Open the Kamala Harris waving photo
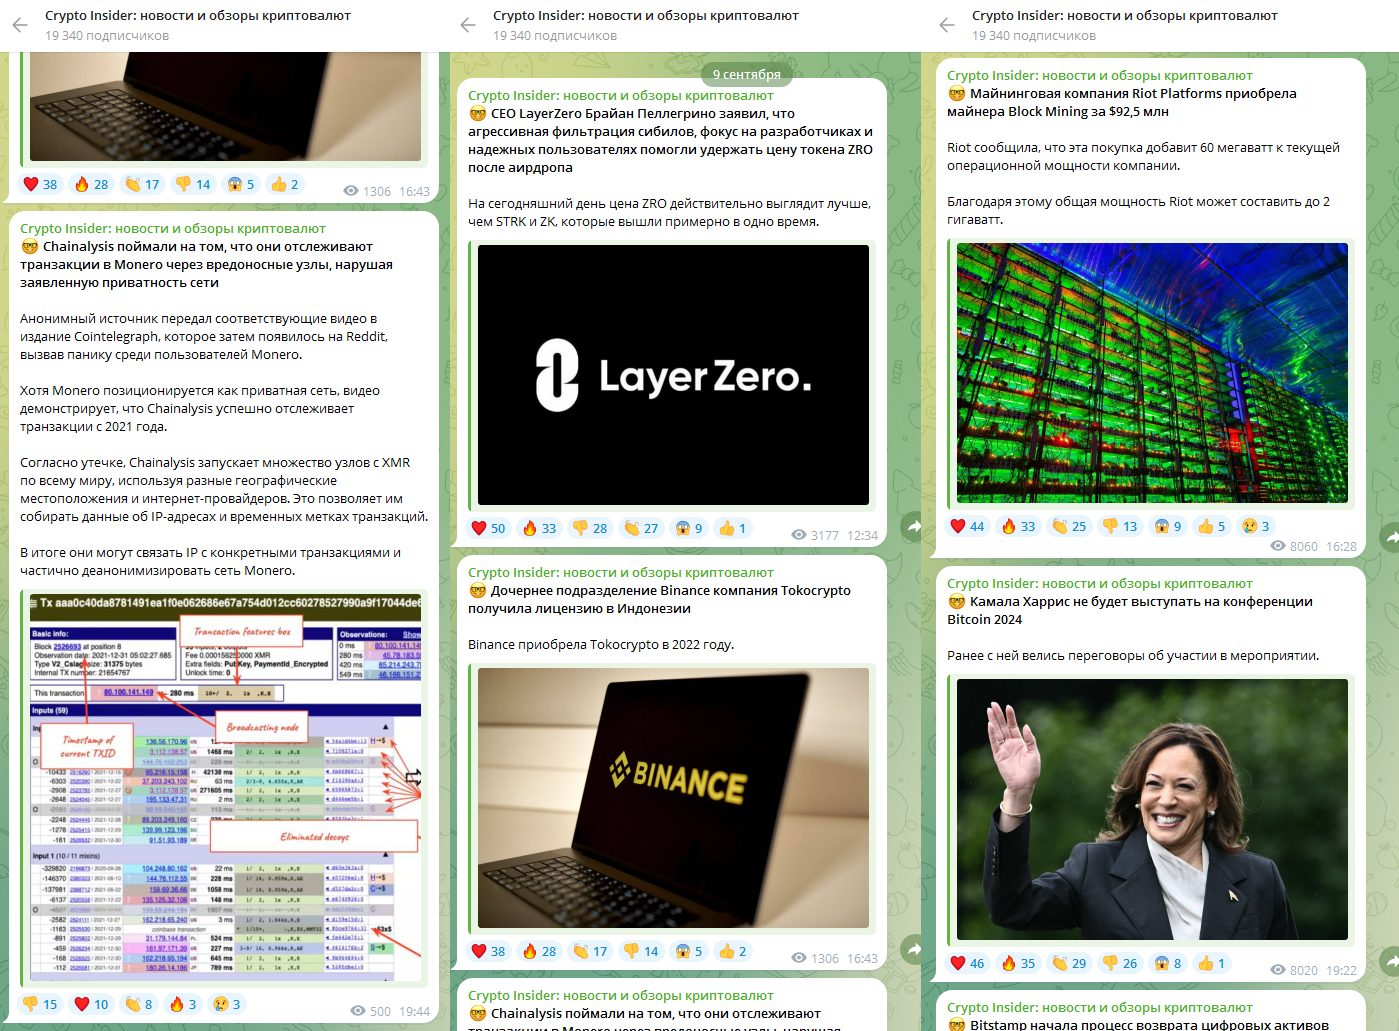The height and width of the screenshot is (1031, 1399). tap(1152, 809)
